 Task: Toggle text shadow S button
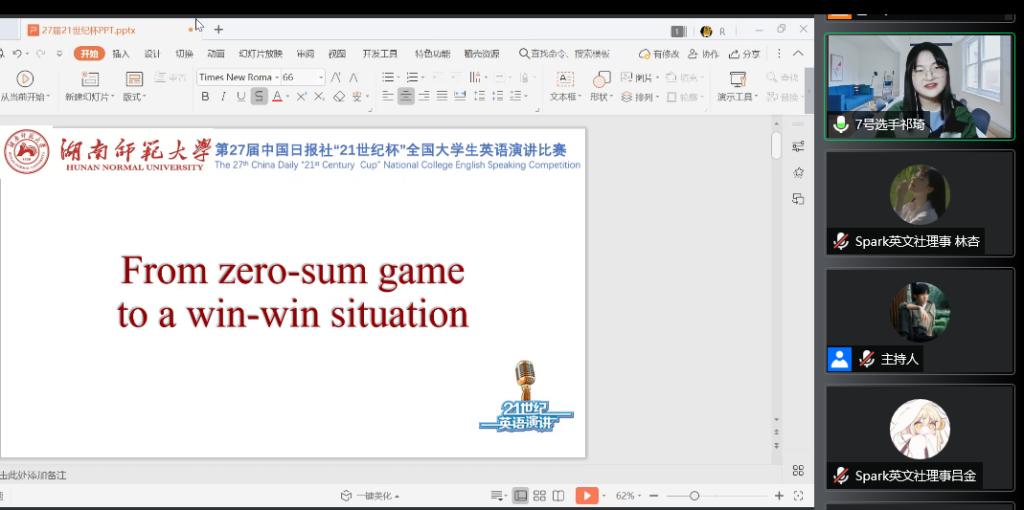click(x=259, y=97)
